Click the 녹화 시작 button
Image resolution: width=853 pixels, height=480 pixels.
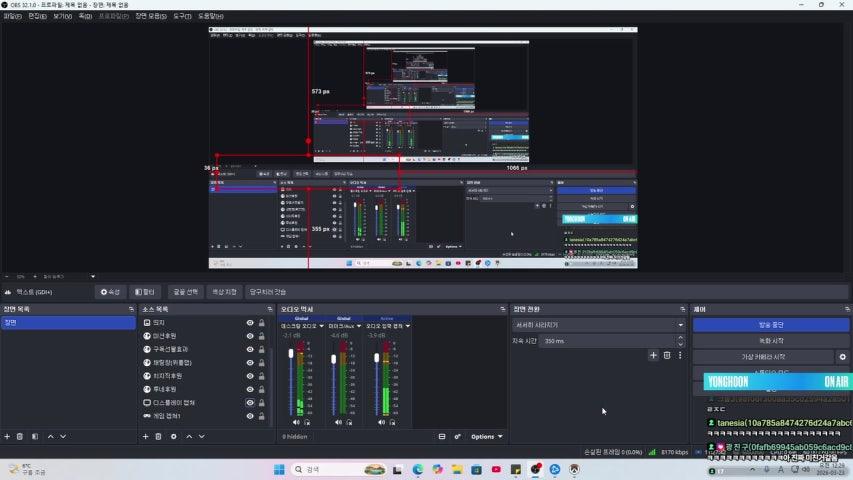[764, 341]
